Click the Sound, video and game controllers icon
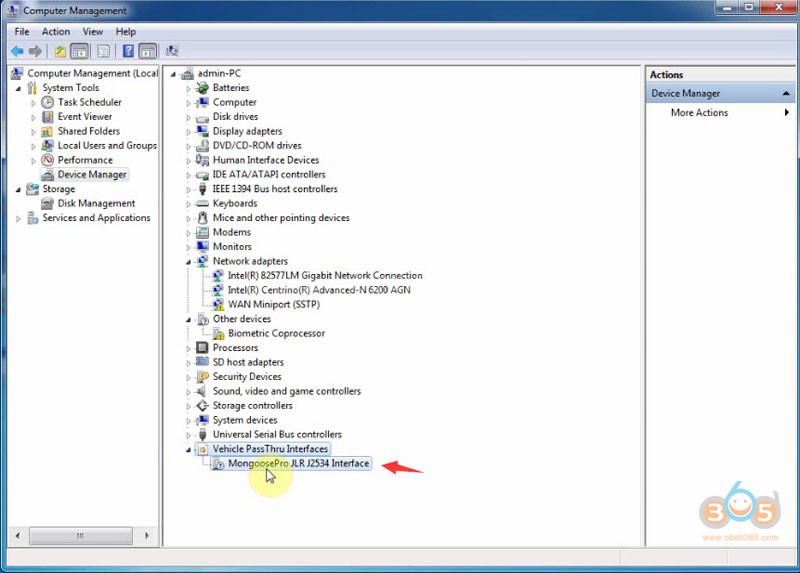The width and height of the screenshot is (800, 573). coord(203,391)
